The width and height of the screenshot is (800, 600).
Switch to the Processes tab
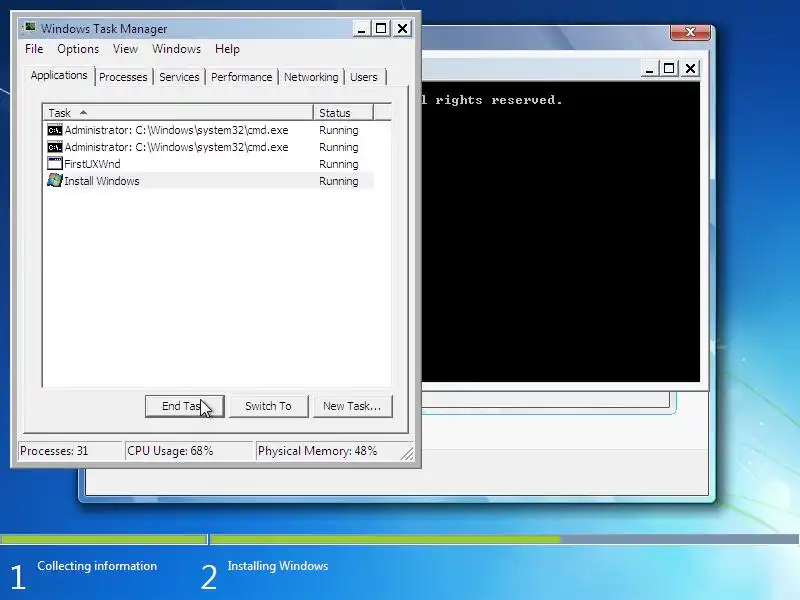123,77
